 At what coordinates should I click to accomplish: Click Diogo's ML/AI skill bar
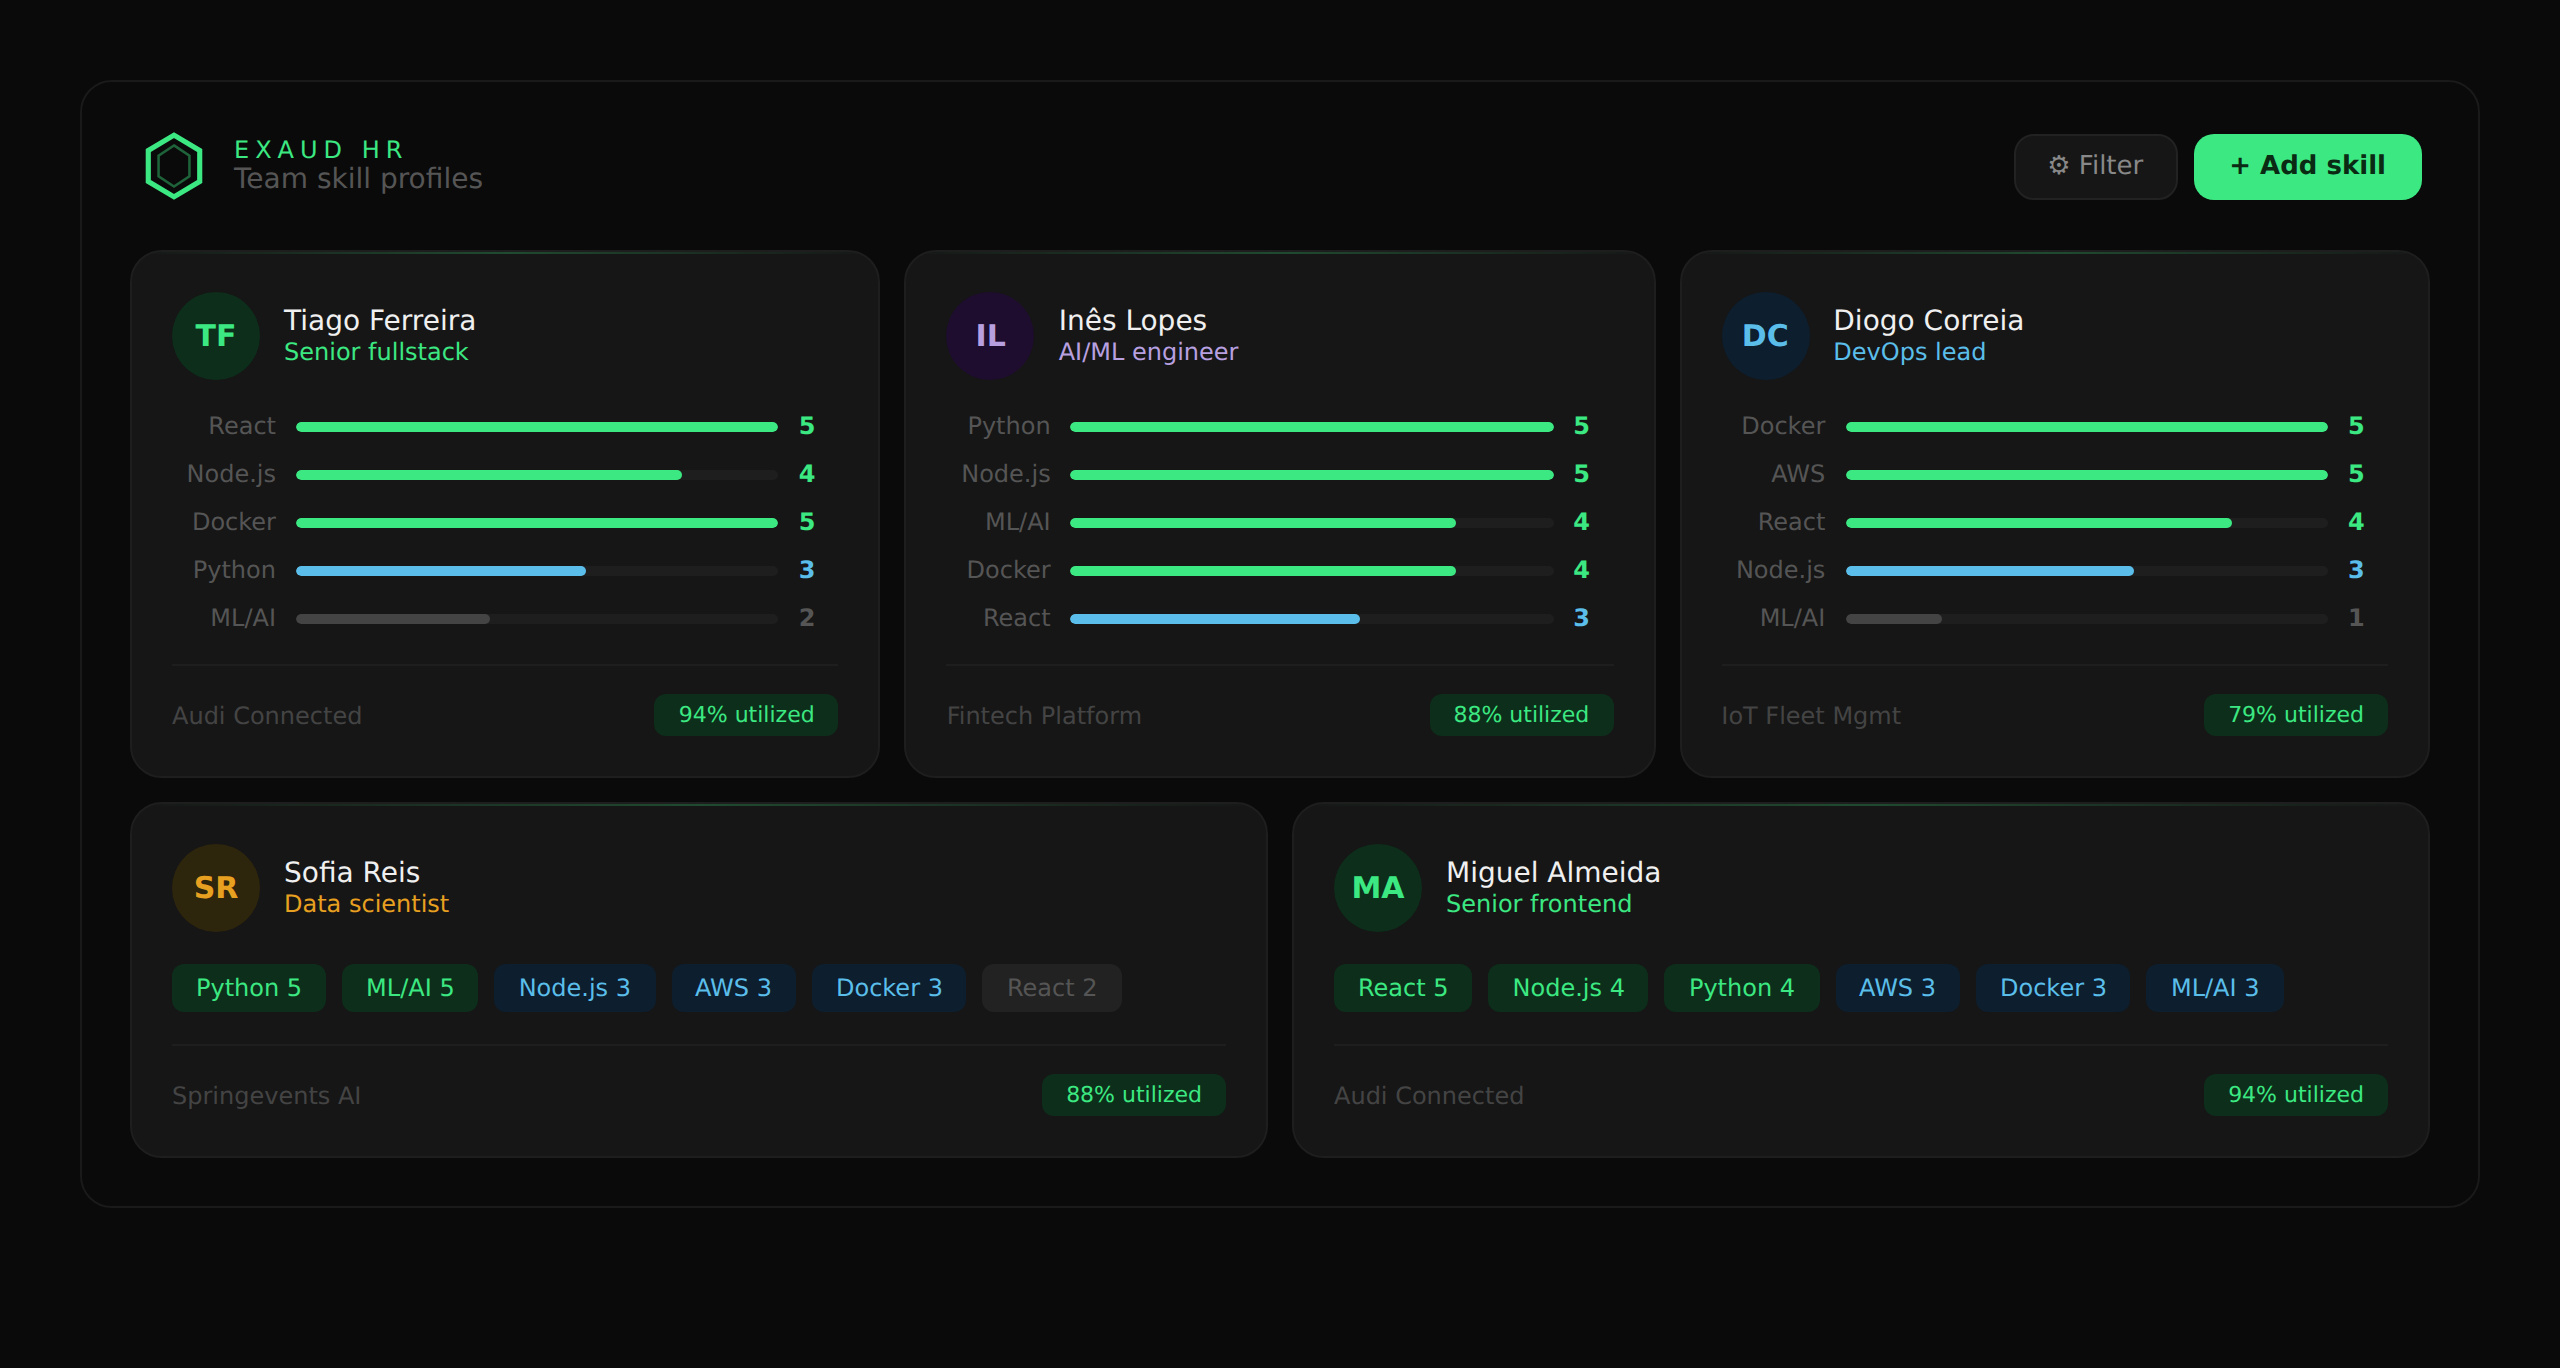pyautogui.click(x=2087, y=619)
